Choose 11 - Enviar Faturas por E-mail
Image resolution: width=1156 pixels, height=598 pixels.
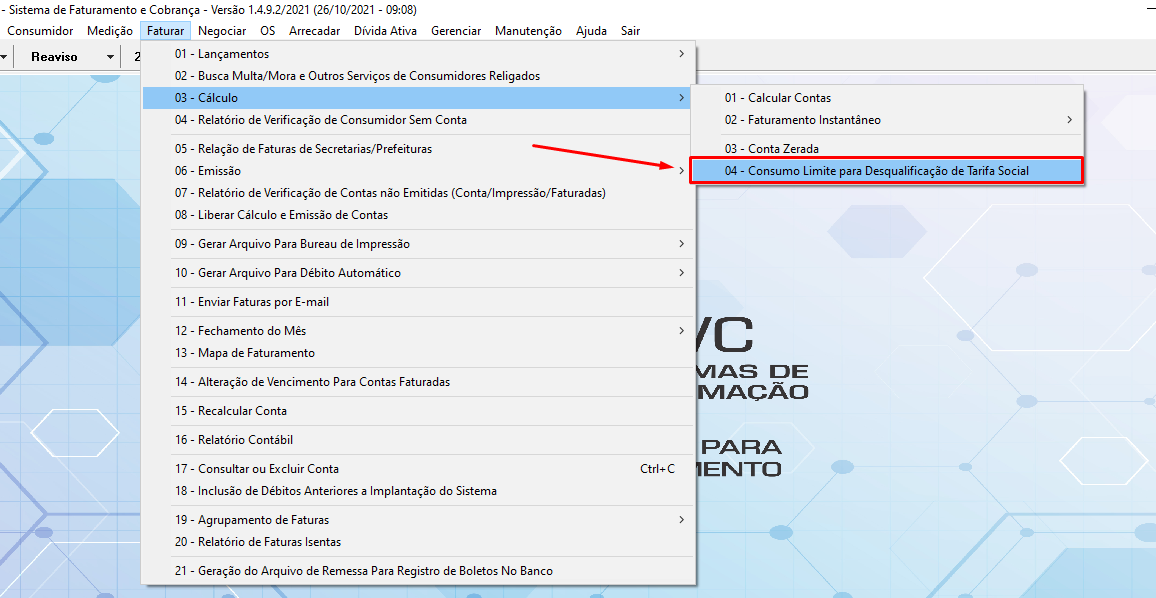click(x=252, y=302)
